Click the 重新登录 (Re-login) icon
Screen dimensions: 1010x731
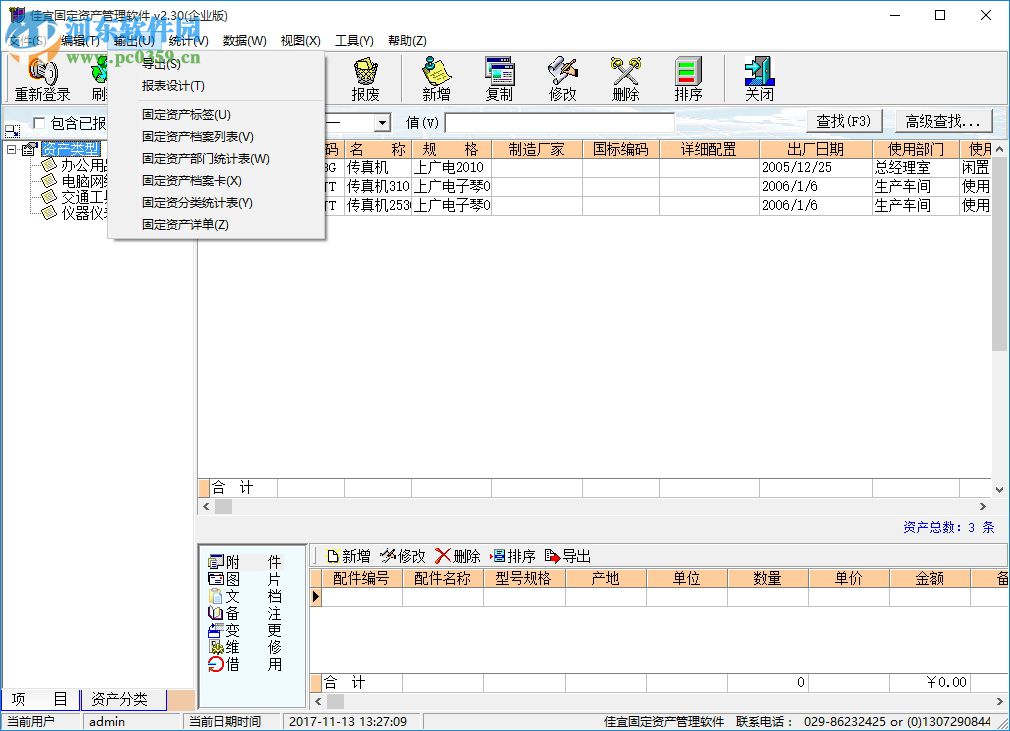(x=40, y=78)
